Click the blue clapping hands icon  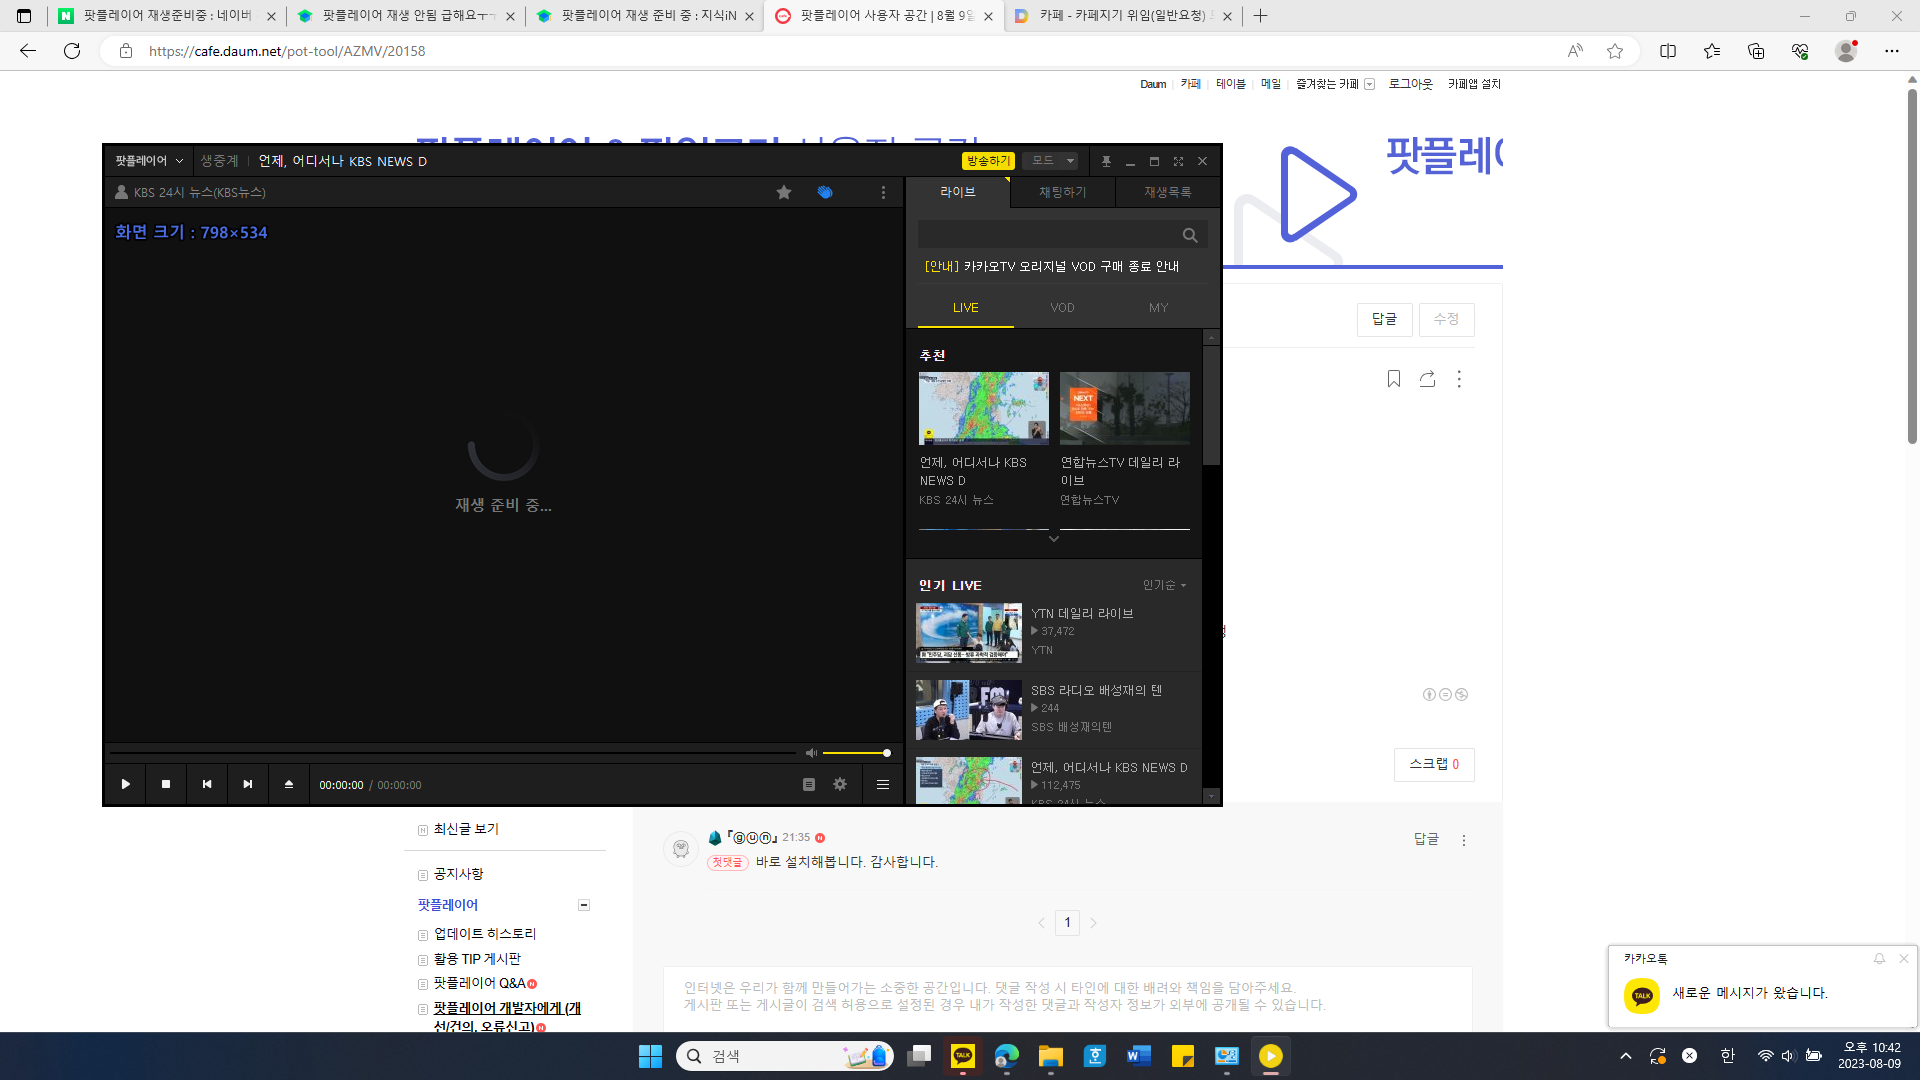[825, 192]
